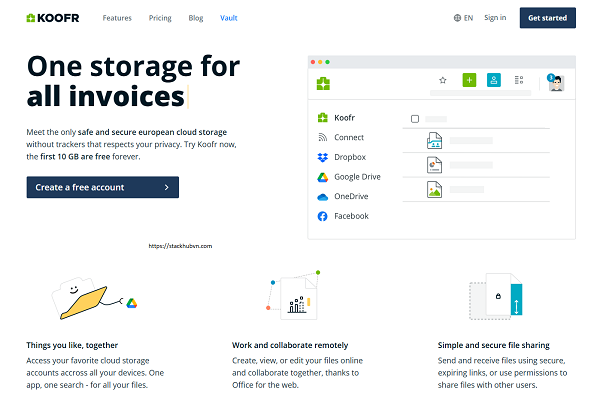Click the red close dot in mockup window
Viewport: 600px width, 400px height.
[313, 62]
